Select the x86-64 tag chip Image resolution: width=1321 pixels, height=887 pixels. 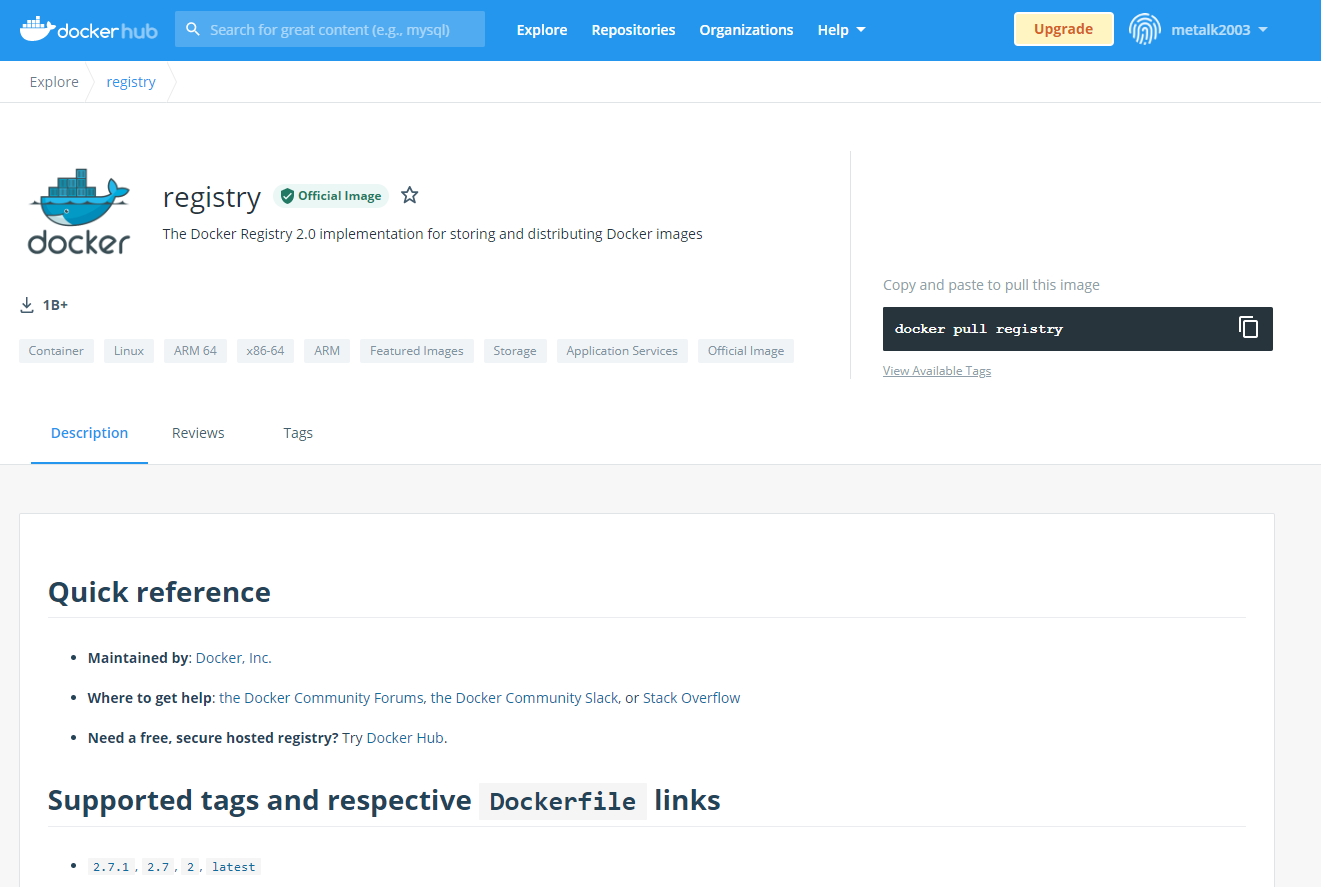click(266, 351)
